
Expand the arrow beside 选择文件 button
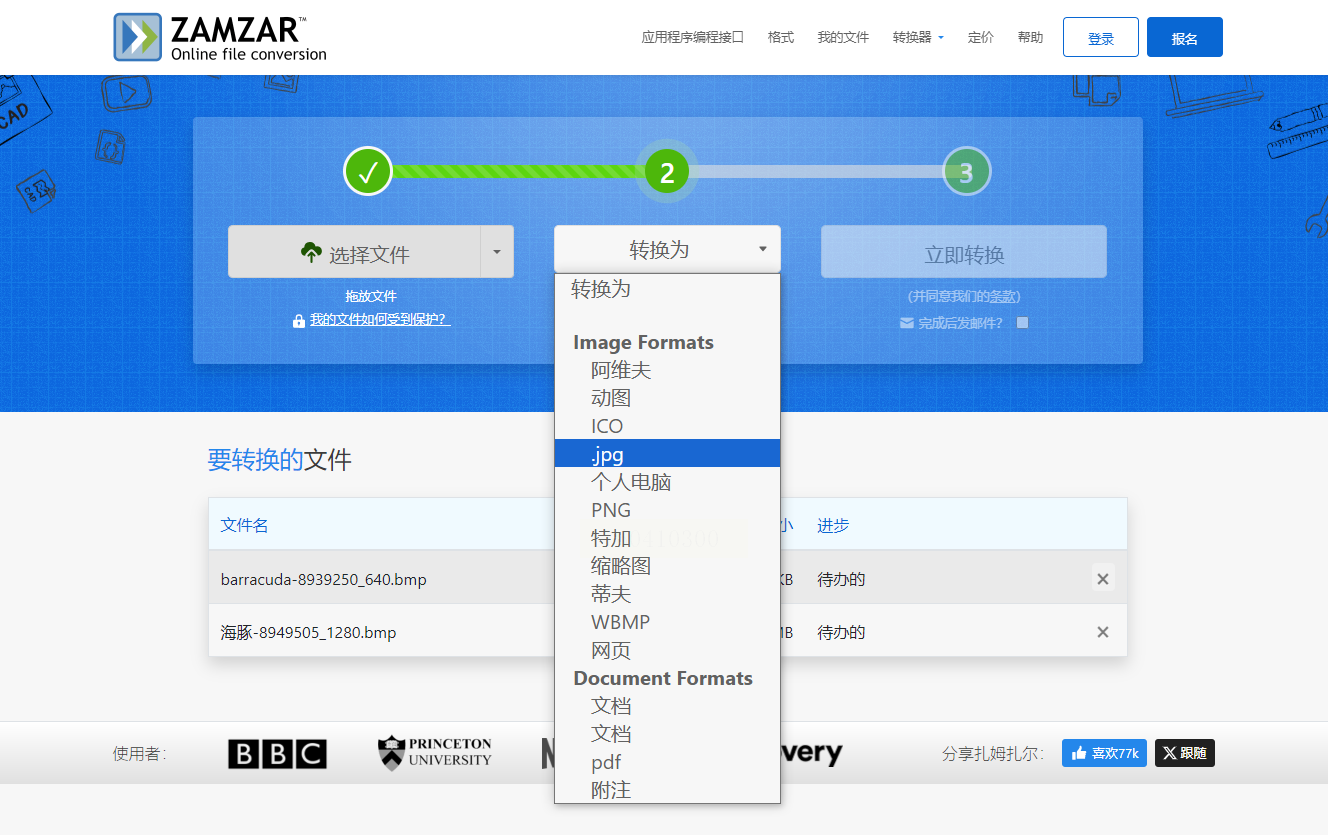pos(497,251)
